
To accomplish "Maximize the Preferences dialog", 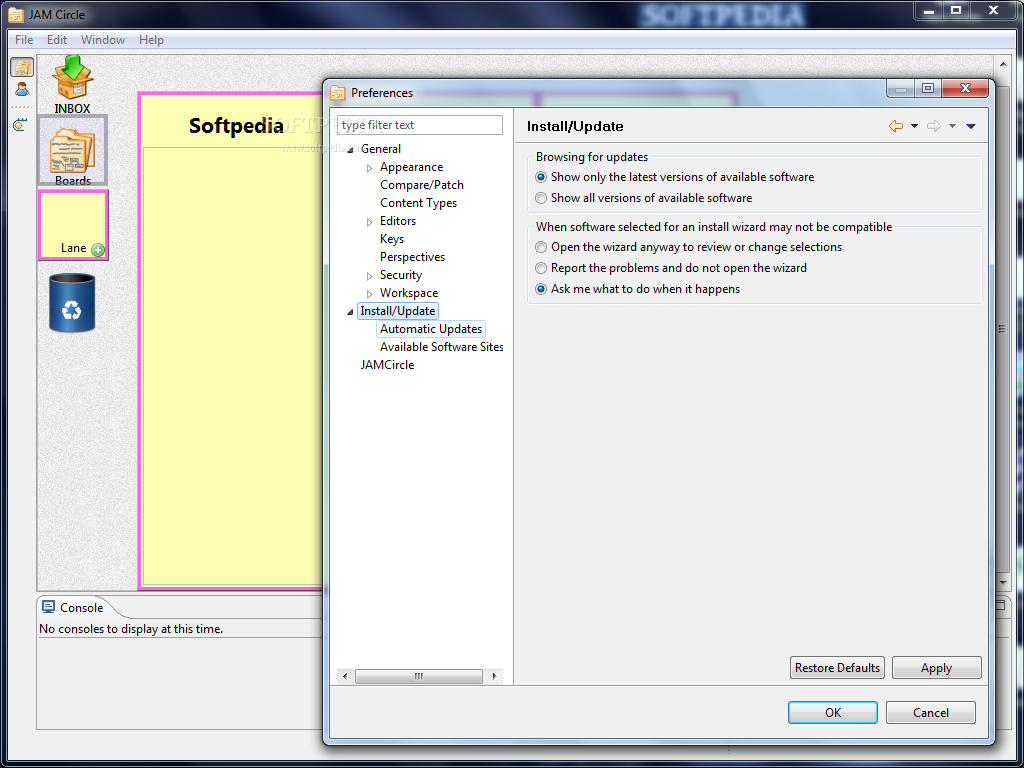I will point(928,88).
